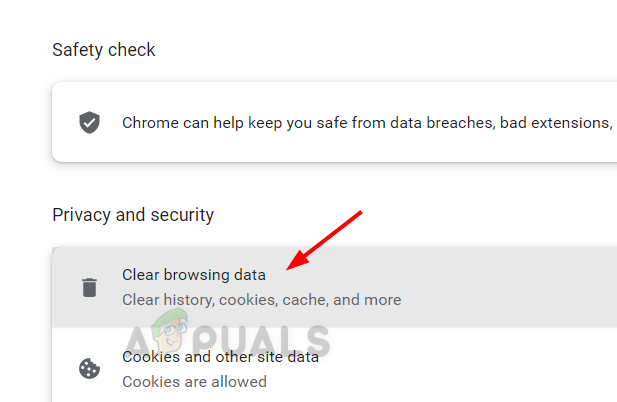Click the word 'Clear' in Clear browsing data title
Screen dimensions: 617x402
[x=141, y=274]
